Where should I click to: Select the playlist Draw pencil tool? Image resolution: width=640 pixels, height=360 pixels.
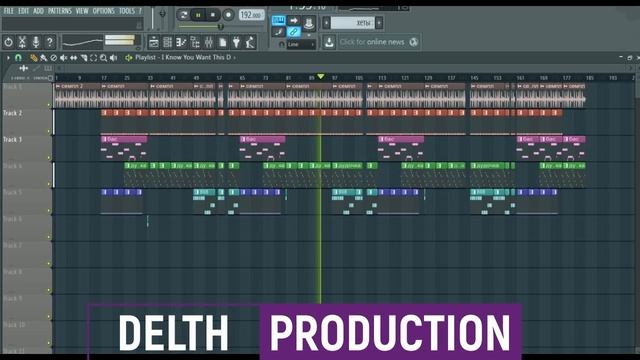click(x=34, y=58)
